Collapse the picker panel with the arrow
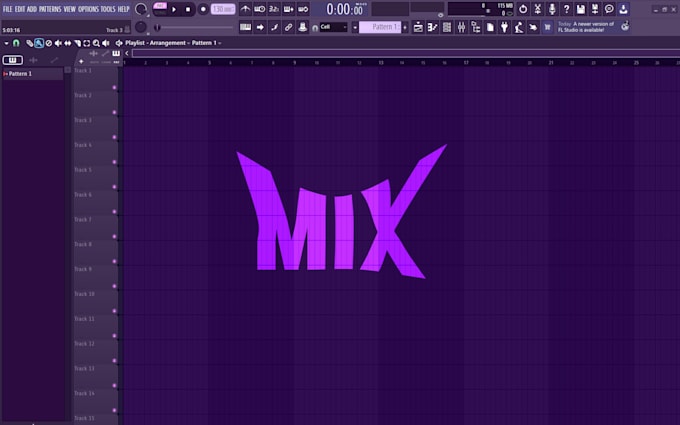Image resolution: width=680 pixels, height=425 pixels. tap(127, 53)
